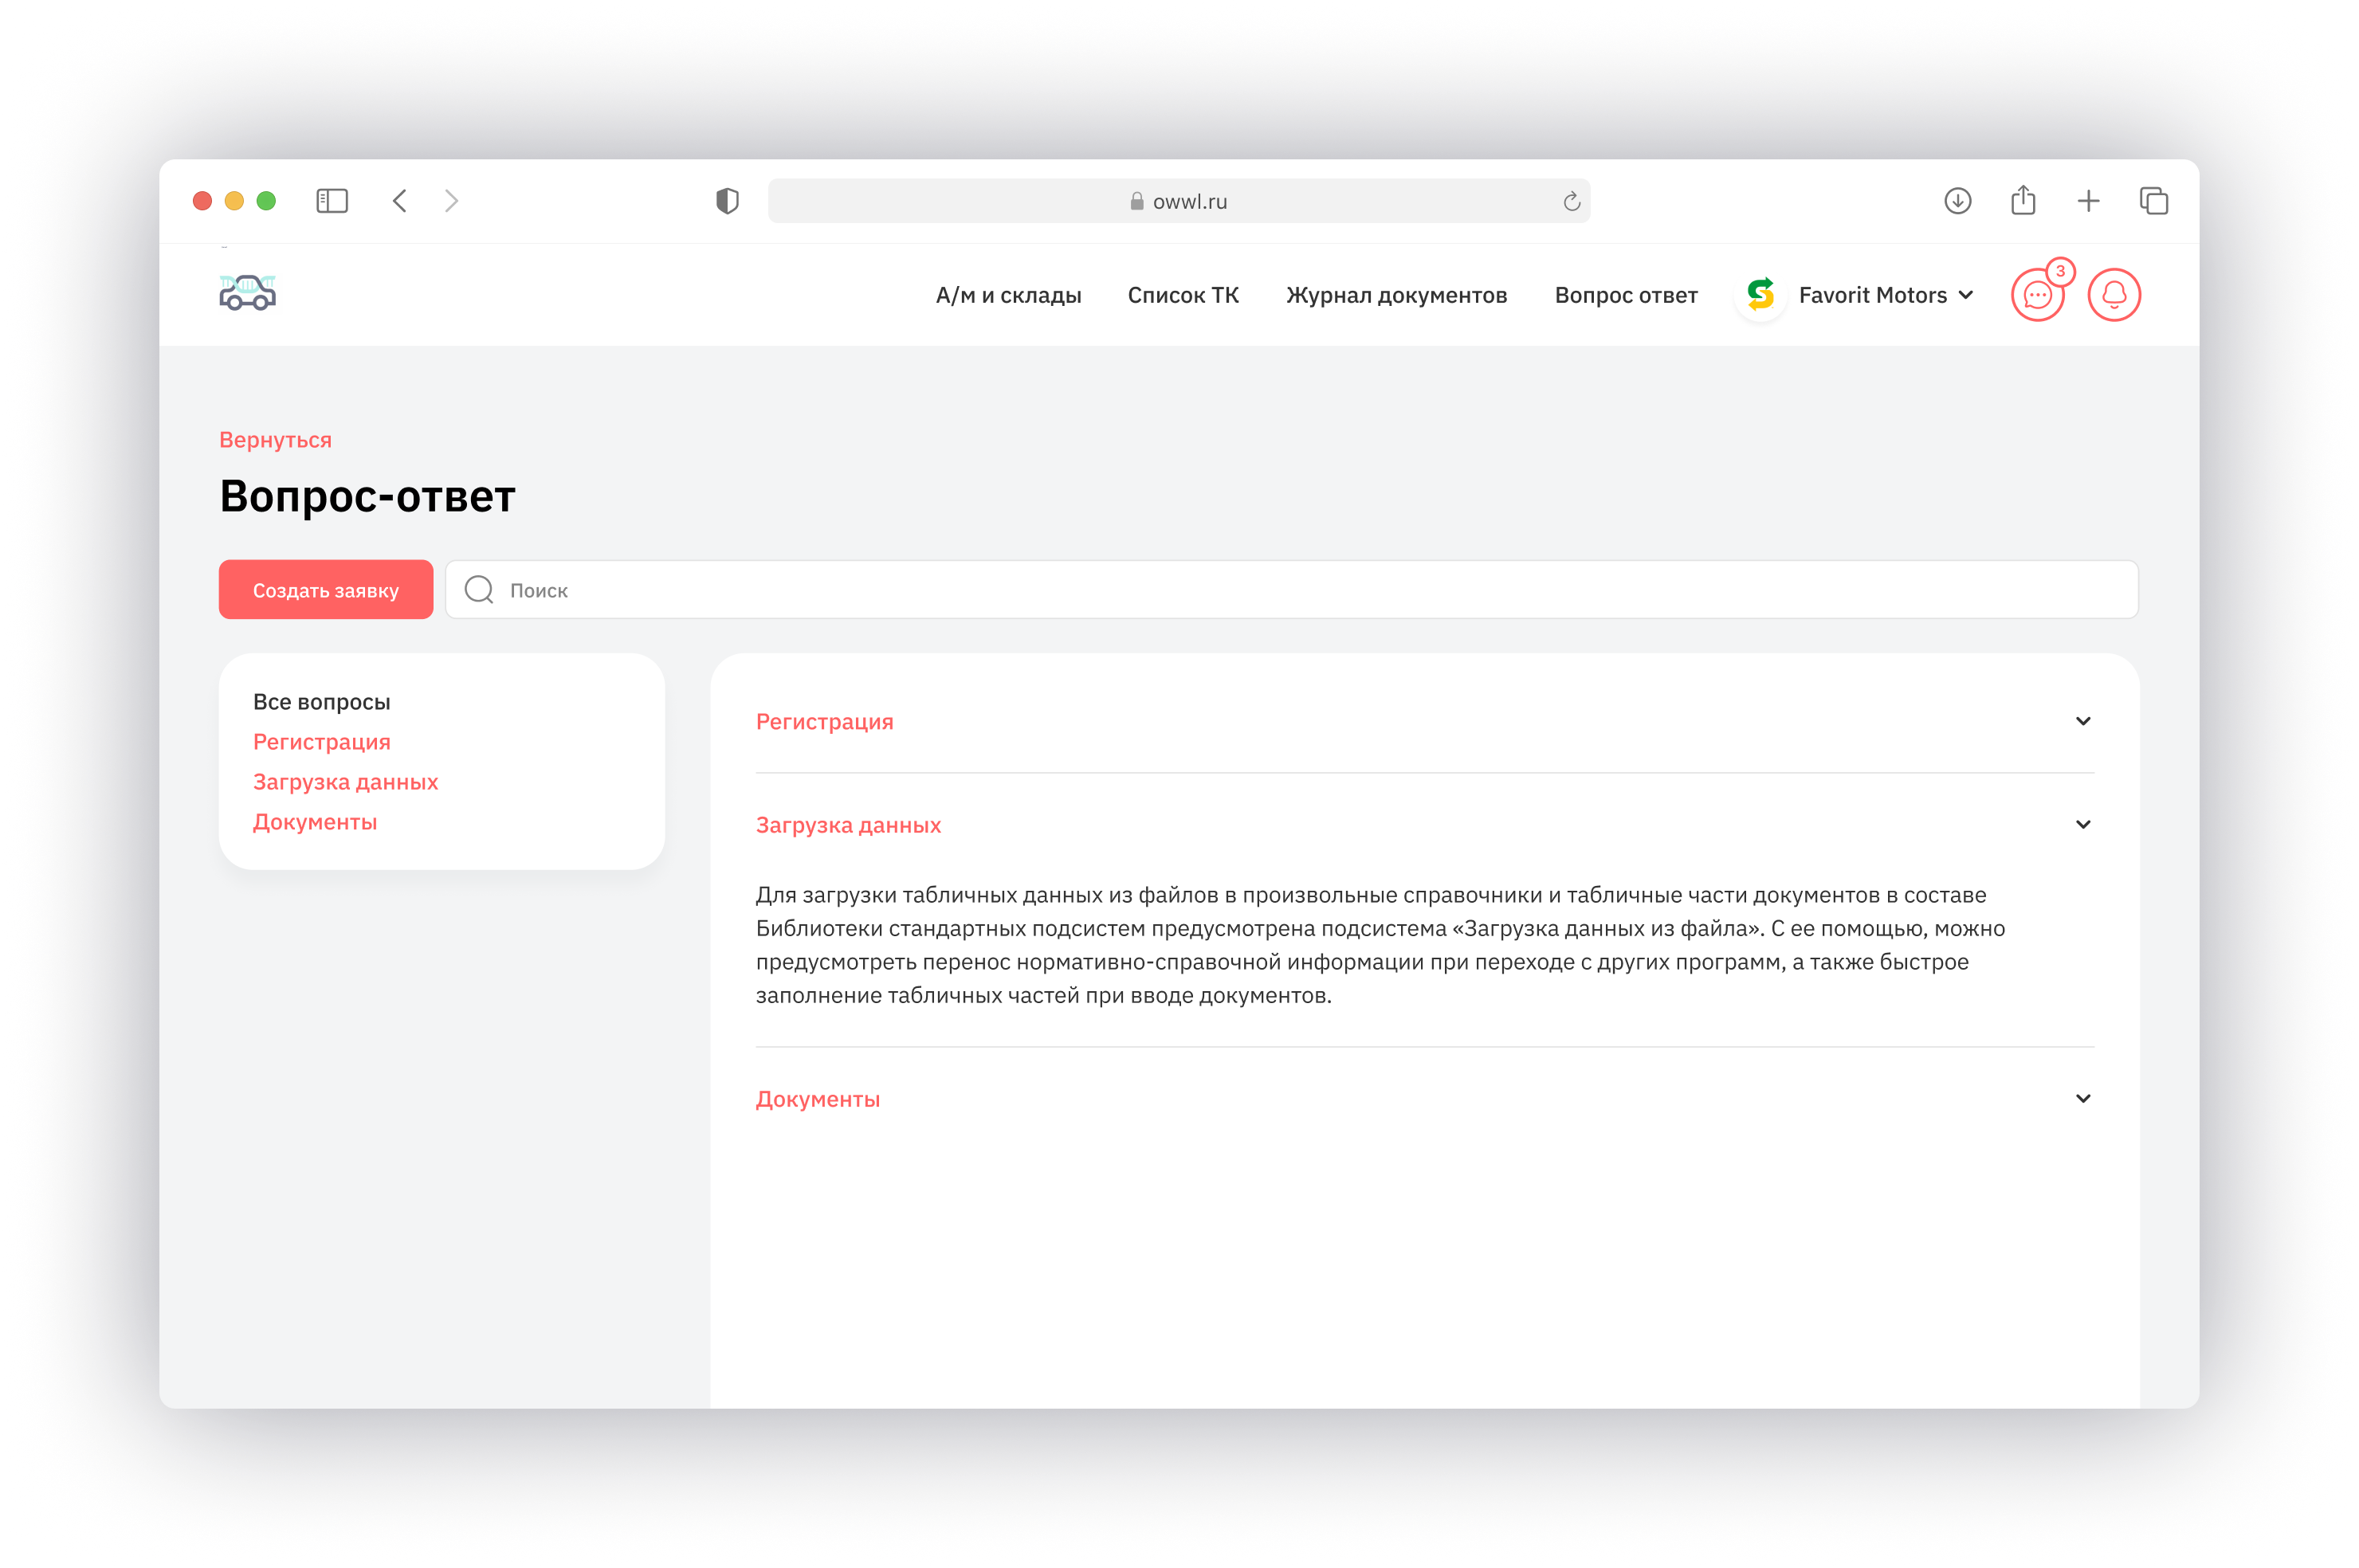Click the Загрузка данных accordion title
The width and height of the screenshot is (2359, 1568).
point(848,825)
